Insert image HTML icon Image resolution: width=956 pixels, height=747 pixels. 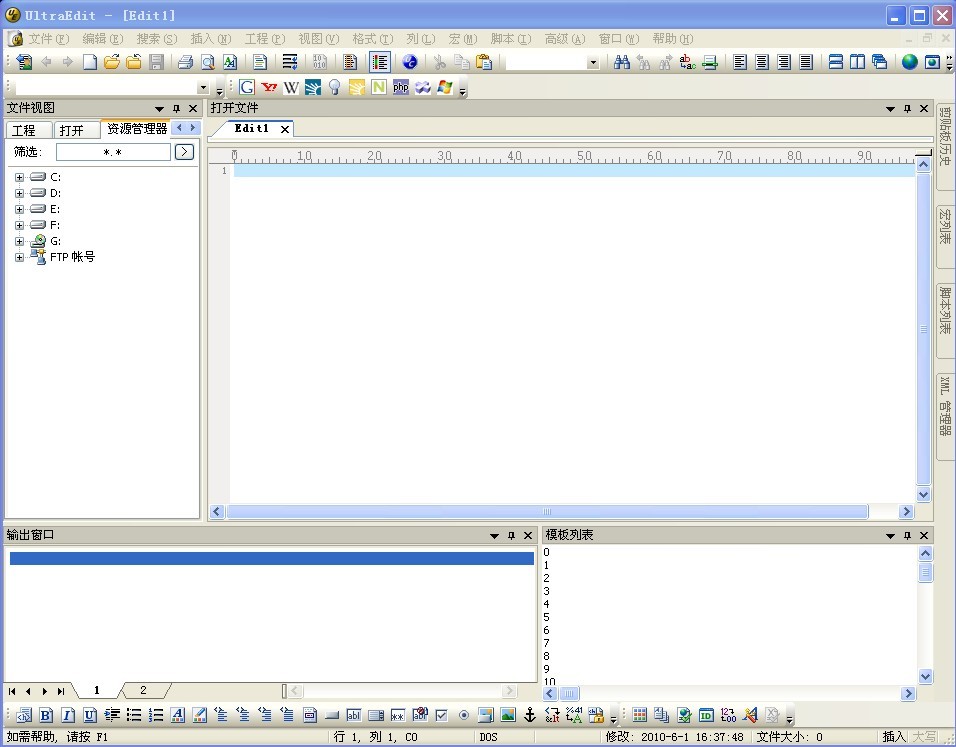coord(507,715)
